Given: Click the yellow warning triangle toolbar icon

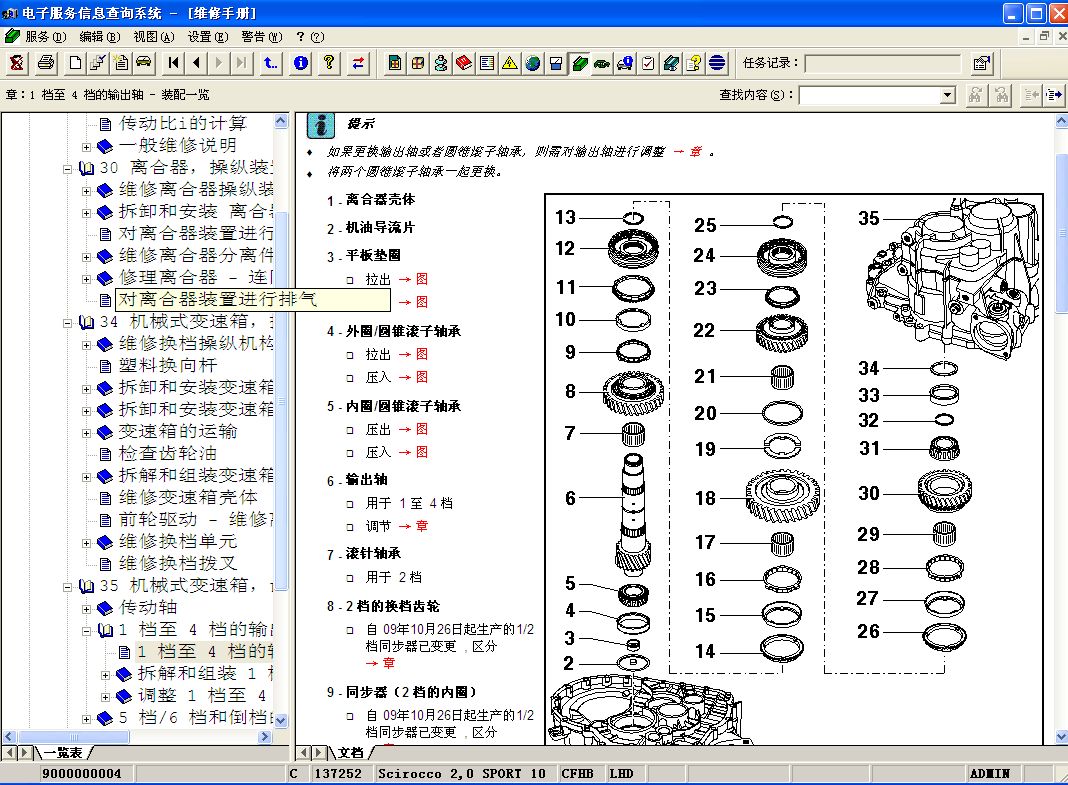Looking at the screenshot, I should coord(510,63).
